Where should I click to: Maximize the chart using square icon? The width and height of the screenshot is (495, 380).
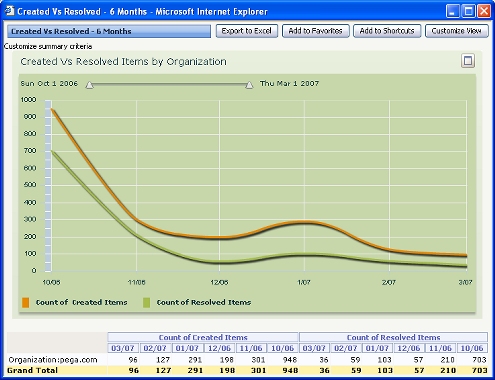(468, 61)
